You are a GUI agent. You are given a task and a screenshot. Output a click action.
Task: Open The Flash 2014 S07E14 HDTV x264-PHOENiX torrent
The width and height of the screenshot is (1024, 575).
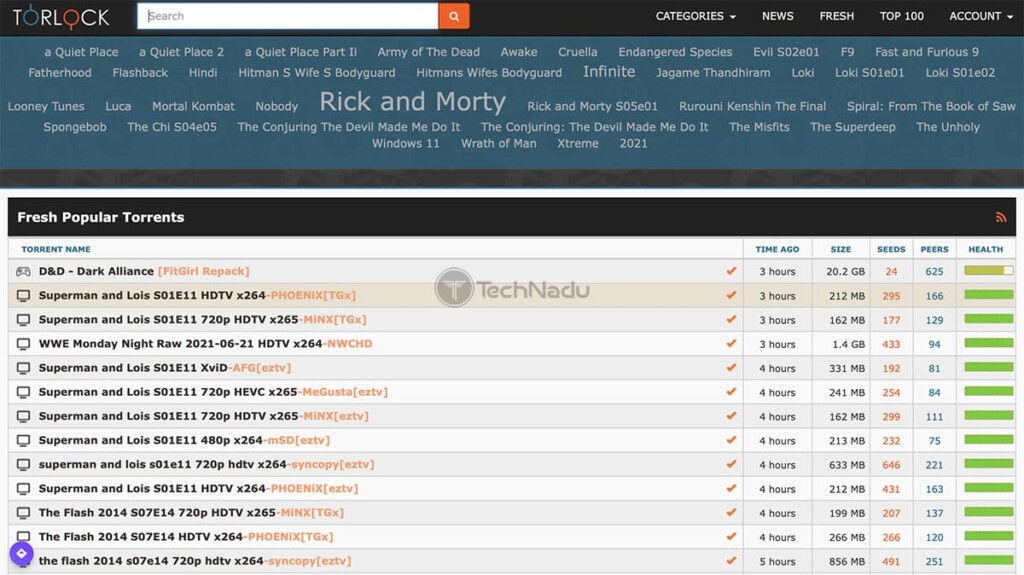tap(185, 537)
